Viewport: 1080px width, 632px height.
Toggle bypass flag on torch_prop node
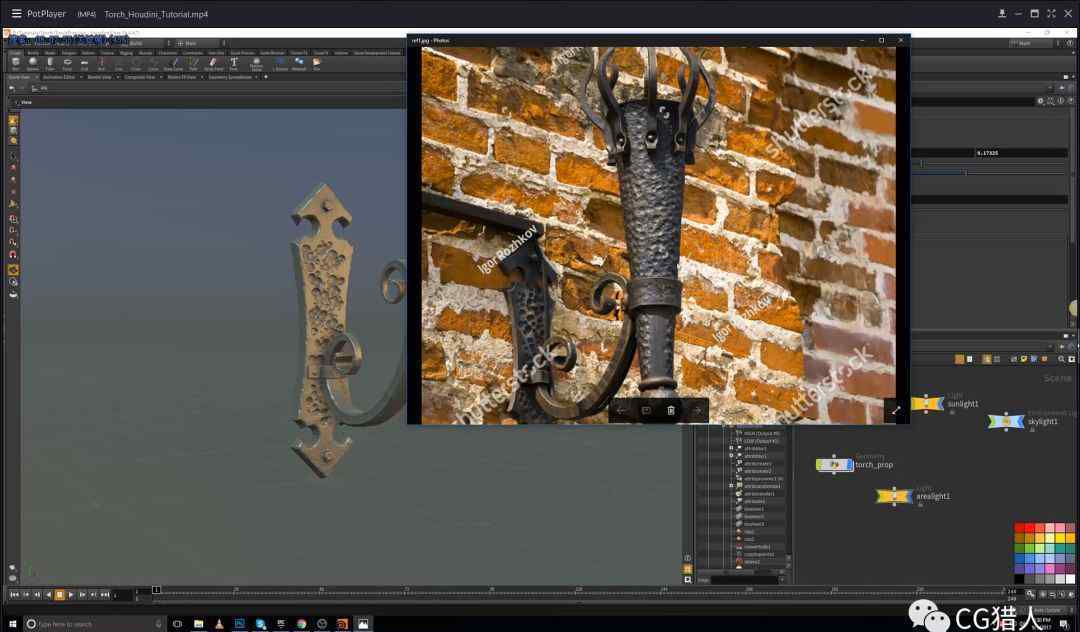coord(820,465)
